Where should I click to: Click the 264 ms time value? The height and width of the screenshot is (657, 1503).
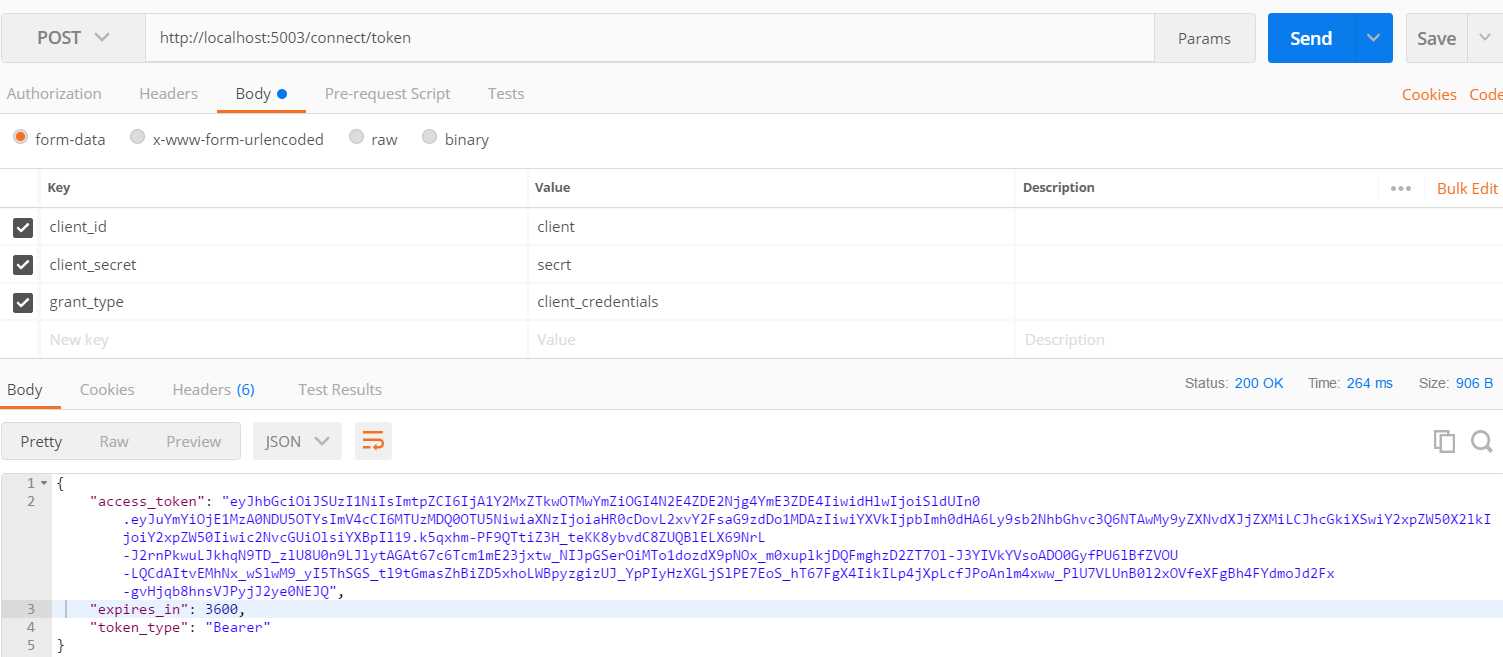(1370, 383)
